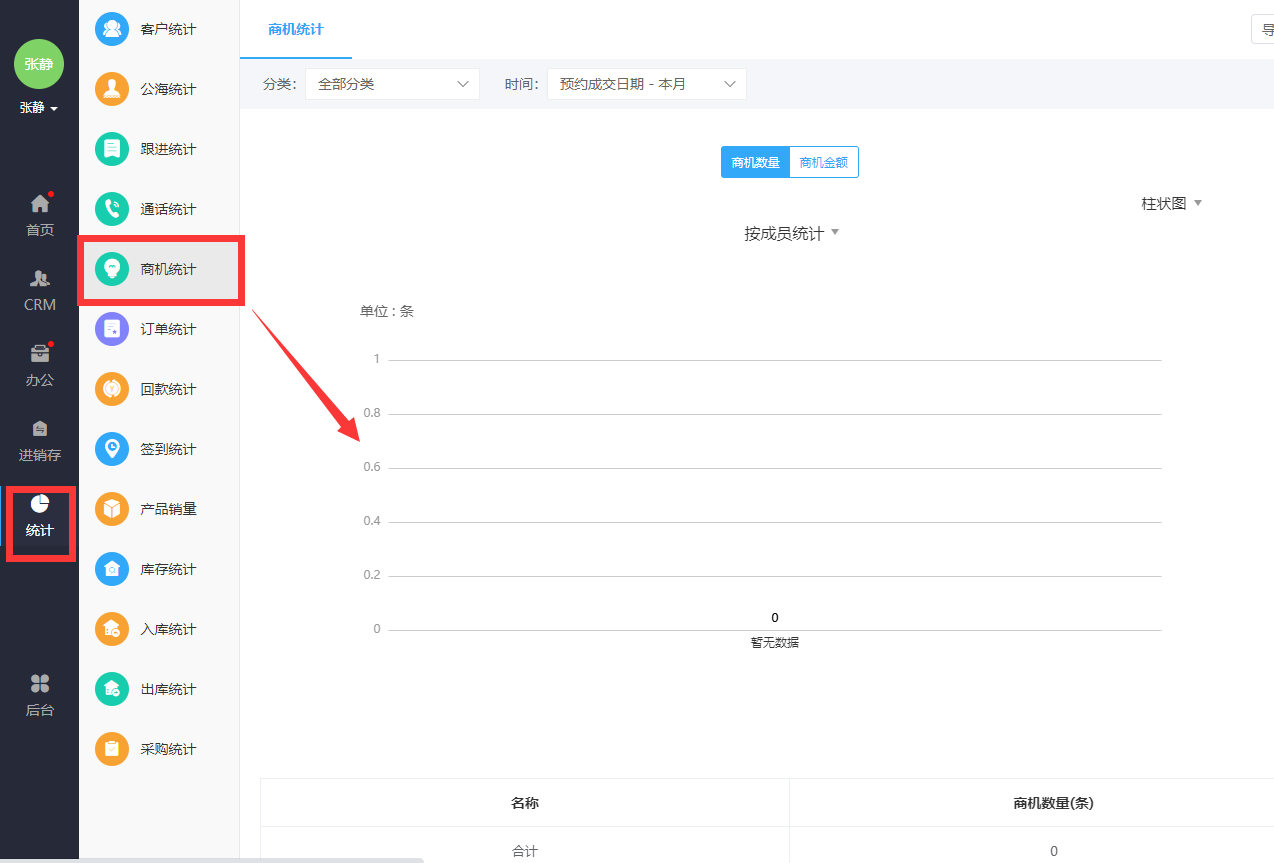The width and height of the screenshot is (1274, 863).
Task: Open the 张静 user name dropdown
Action: click(39, 108)
